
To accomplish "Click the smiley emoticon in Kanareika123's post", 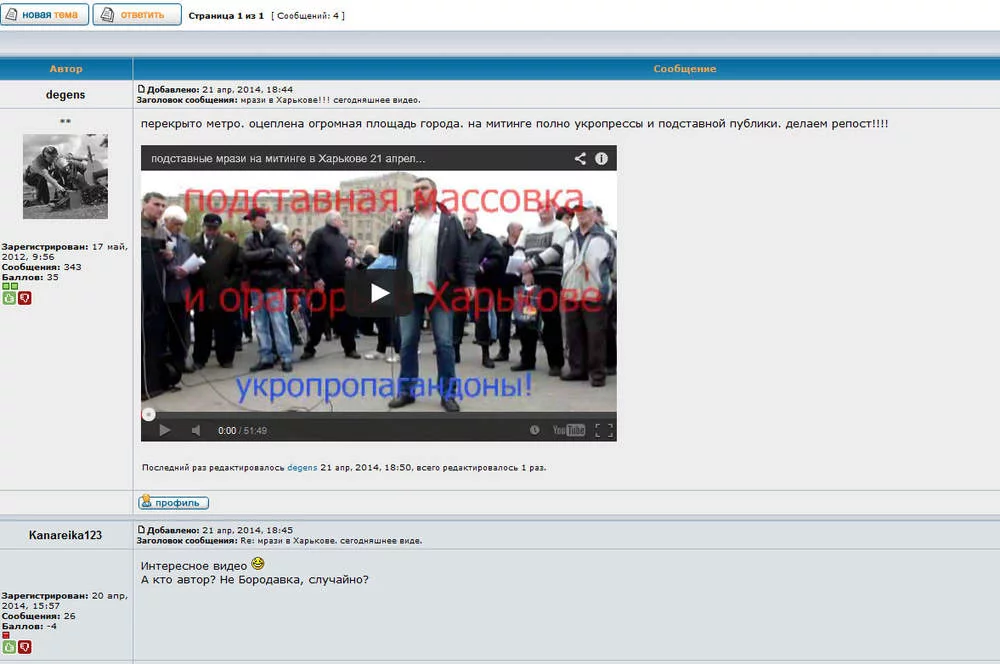I will (x=258, y=563).
